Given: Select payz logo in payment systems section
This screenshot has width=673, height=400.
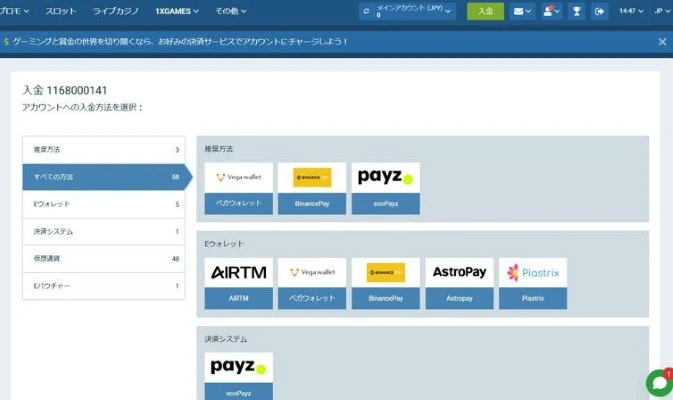Looking at the screenshot, I should 239,367.
